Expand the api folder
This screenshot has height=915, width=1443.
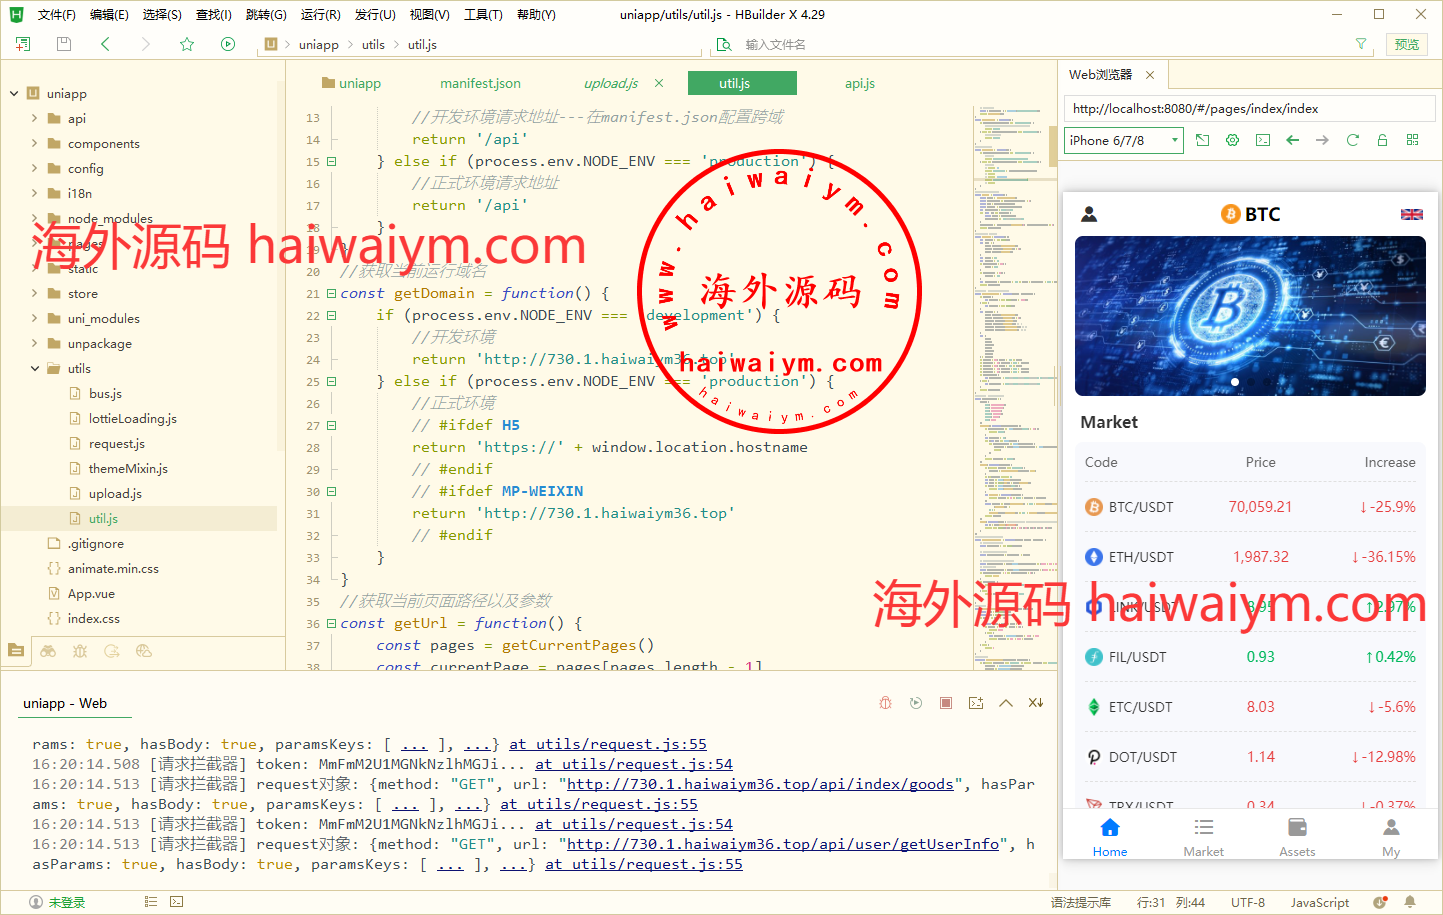35,118
